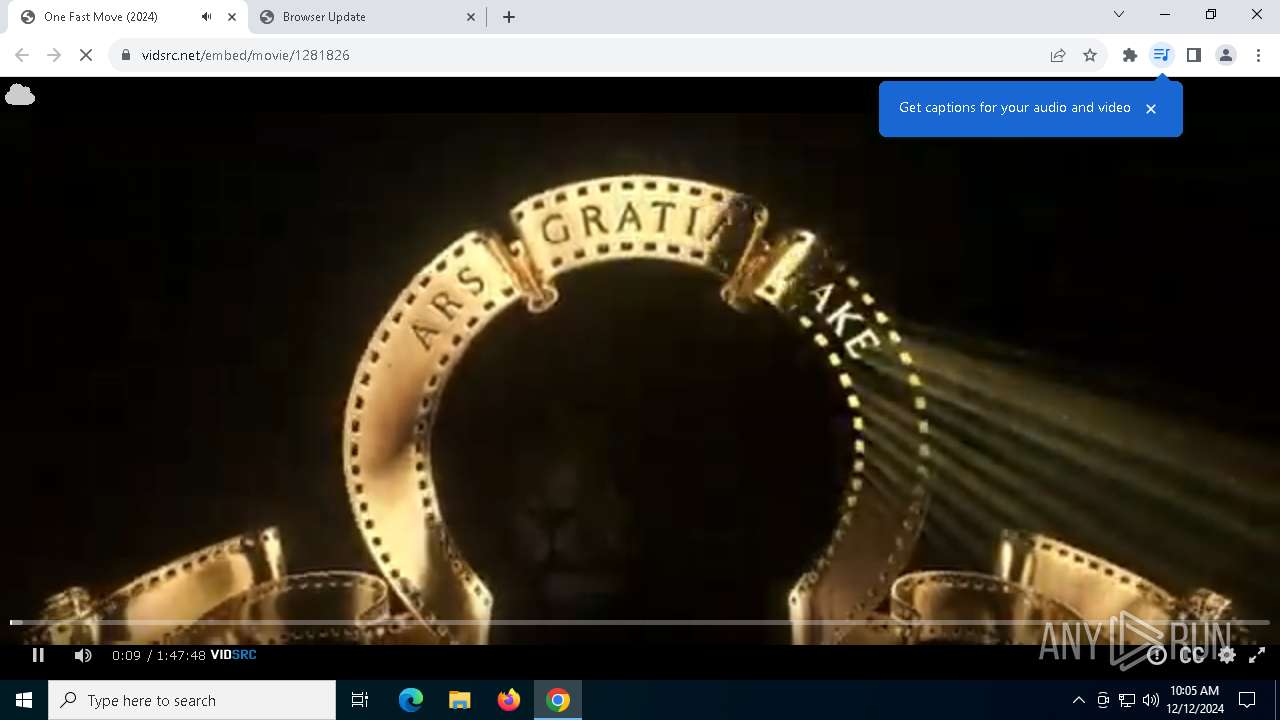Toggle closed captions CC in player
This screenshot has height=720, width=1280.
pos(1192,655)
